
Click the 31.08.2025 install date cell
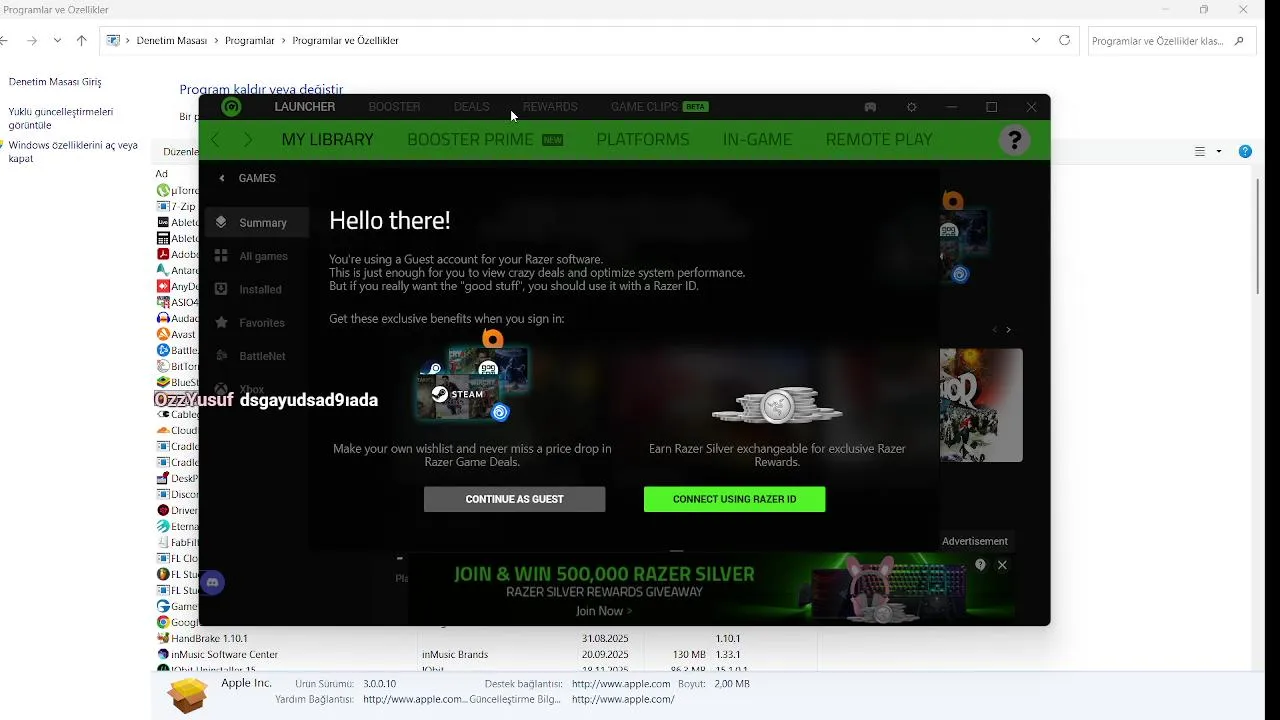[605, 638]
